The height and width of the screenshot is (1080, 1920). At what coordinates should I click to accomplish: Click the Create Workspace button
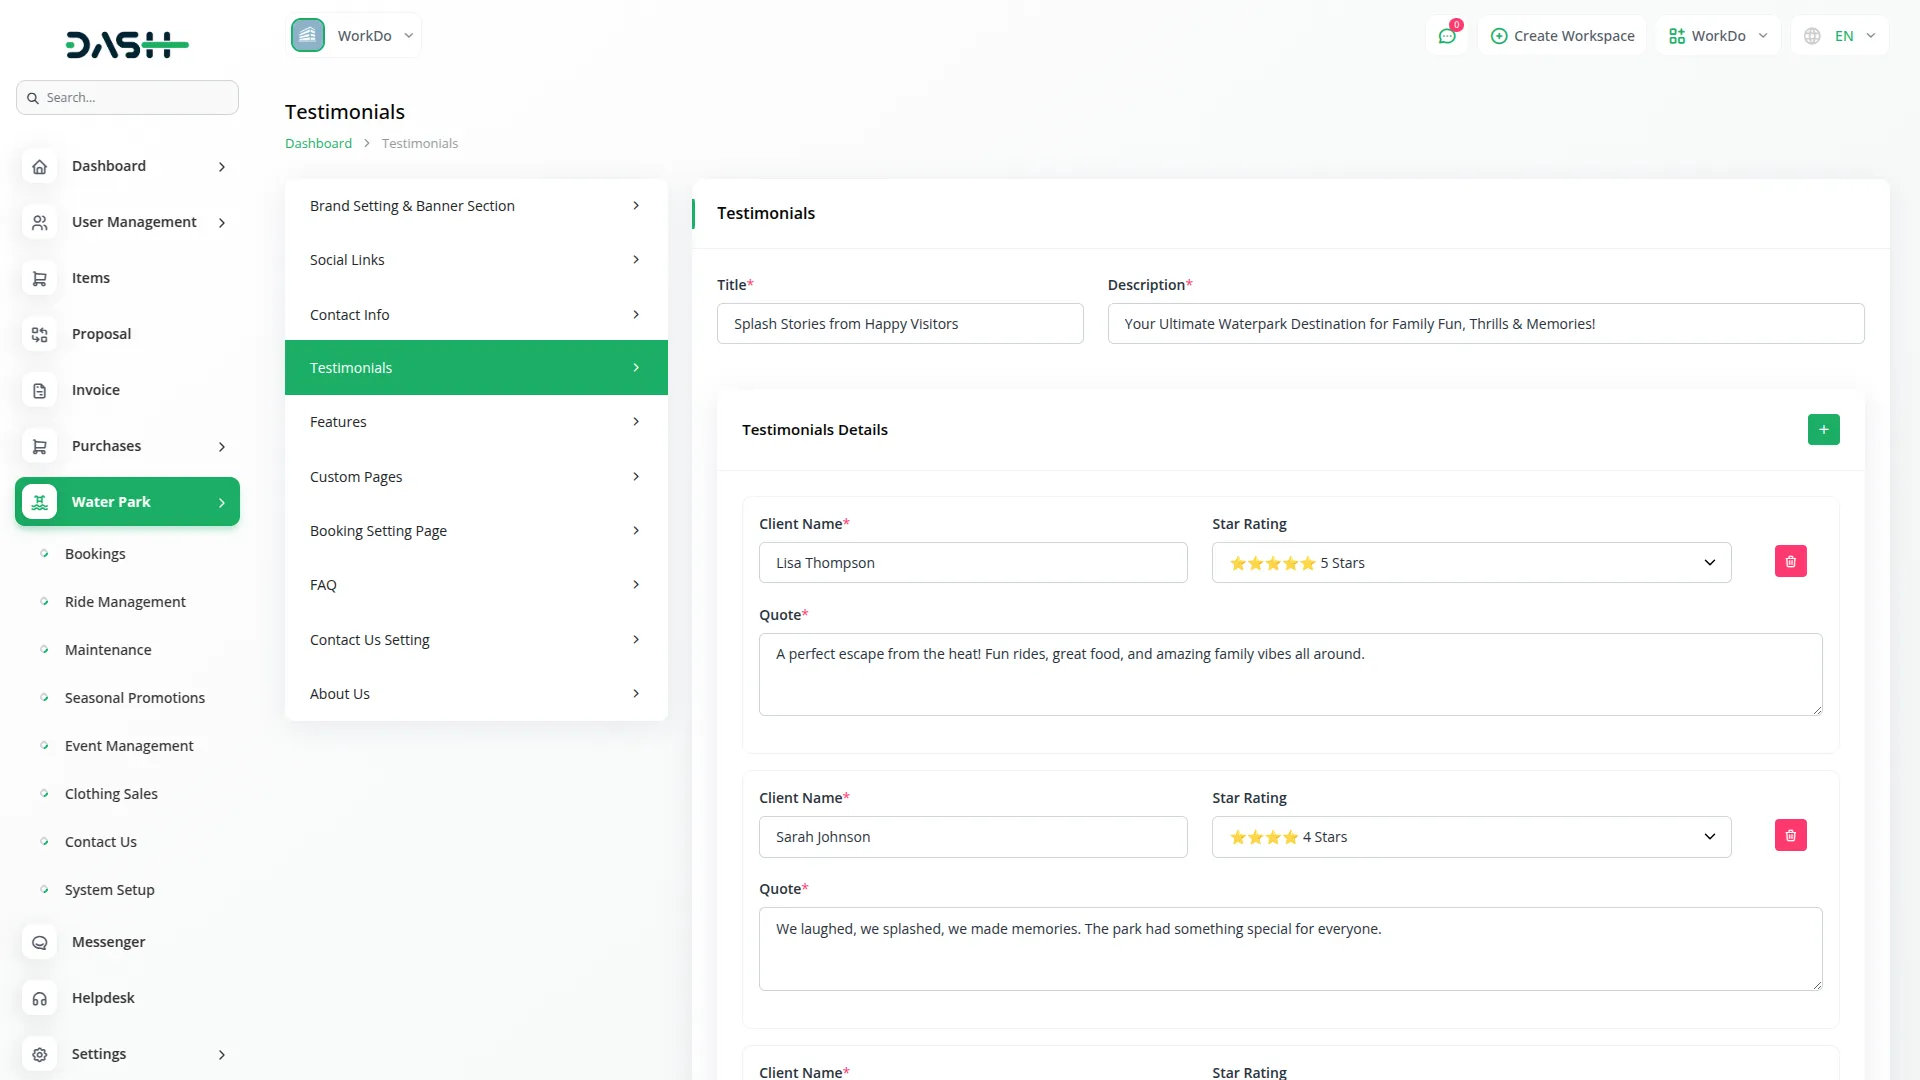pyautogui.click(x=1562, y=36)
